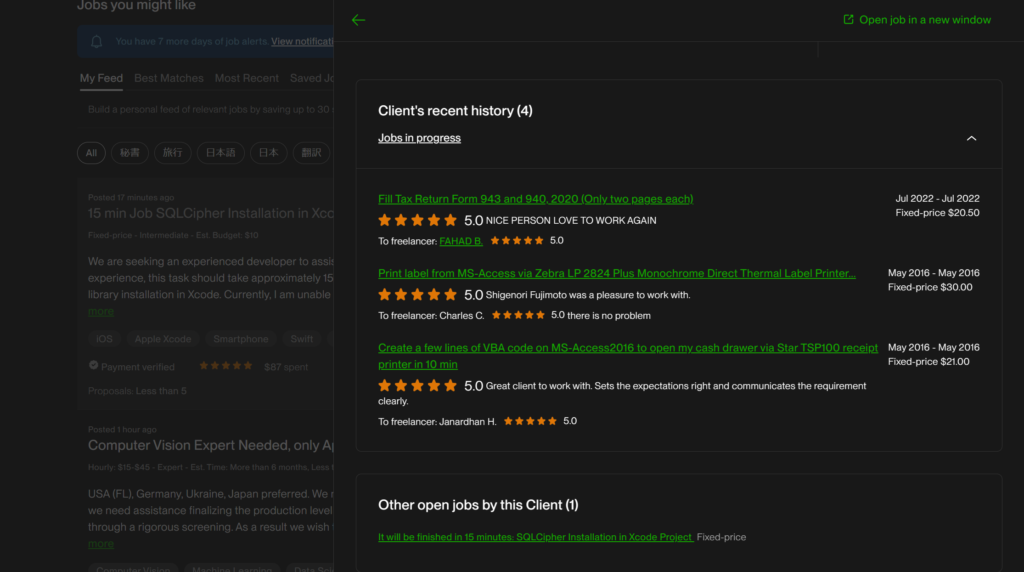Open the View notifications link in the alert banner
This screenshot has height=572, width=1024.
coord(302,41)
